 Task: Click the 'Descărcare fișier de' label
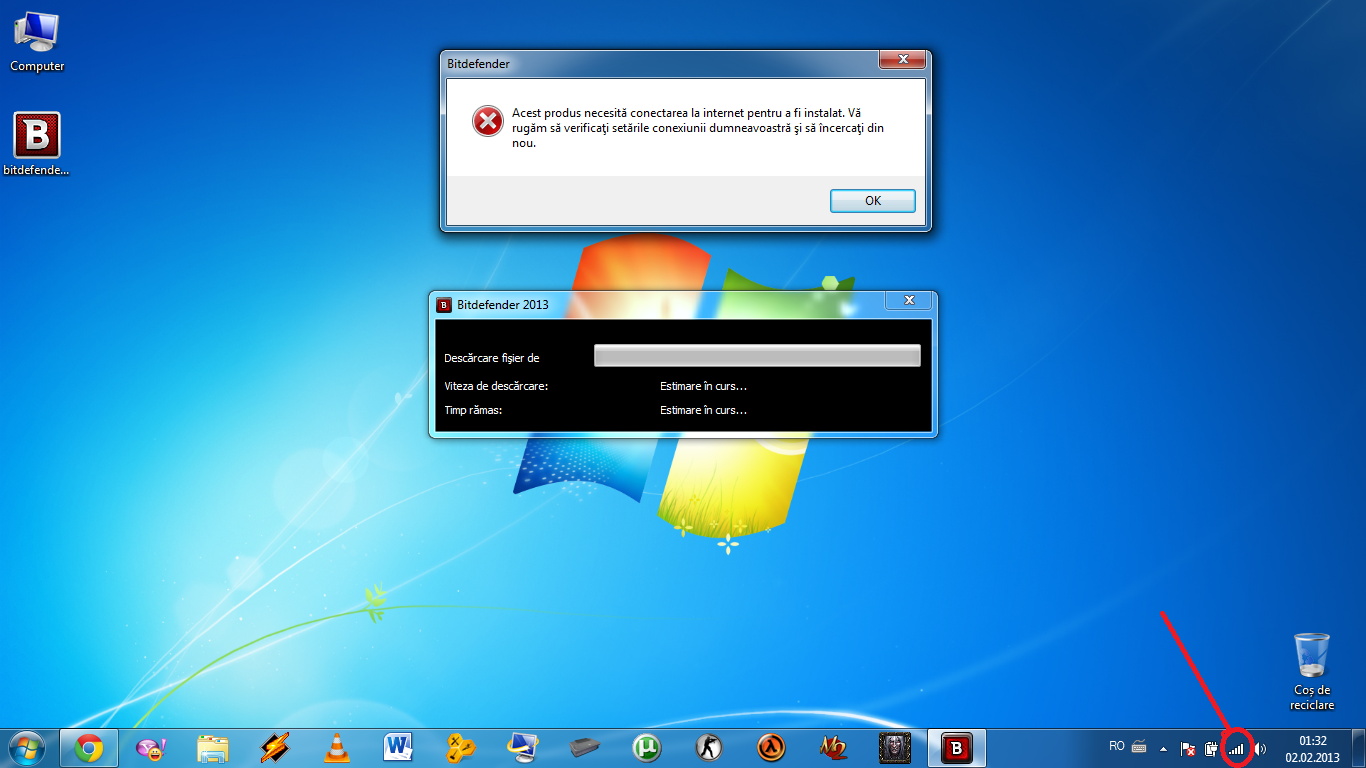point(491,358)
